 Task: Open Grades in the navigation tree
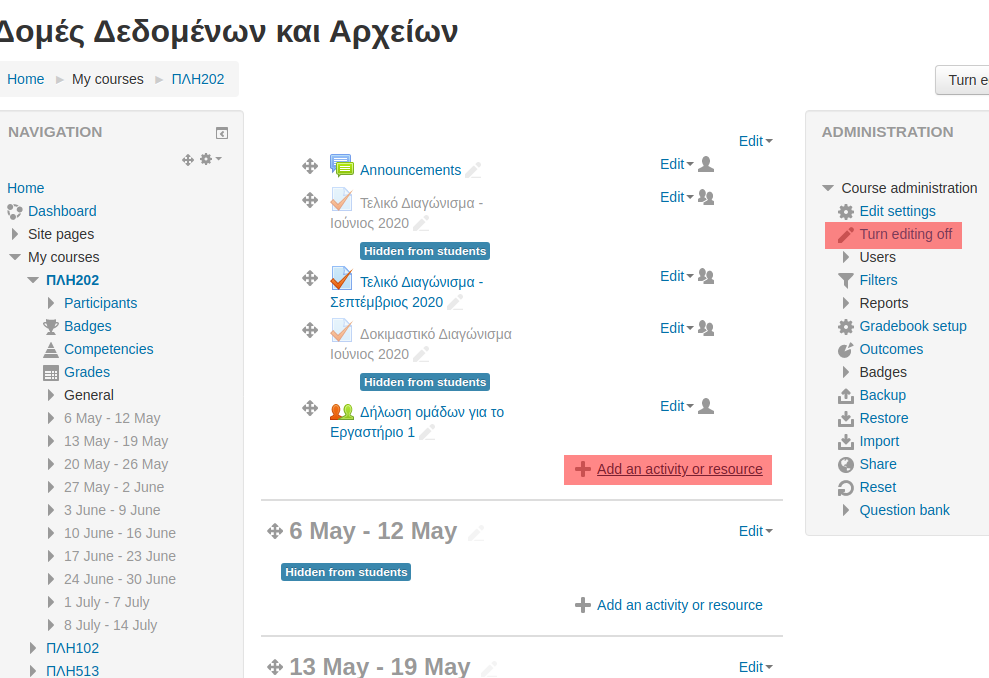pos(87,372)
